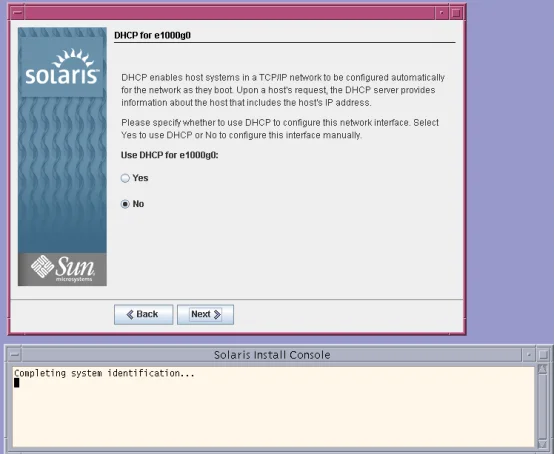
Task: Minimize the DHCP installer window
Action: (x=441, y=13)
